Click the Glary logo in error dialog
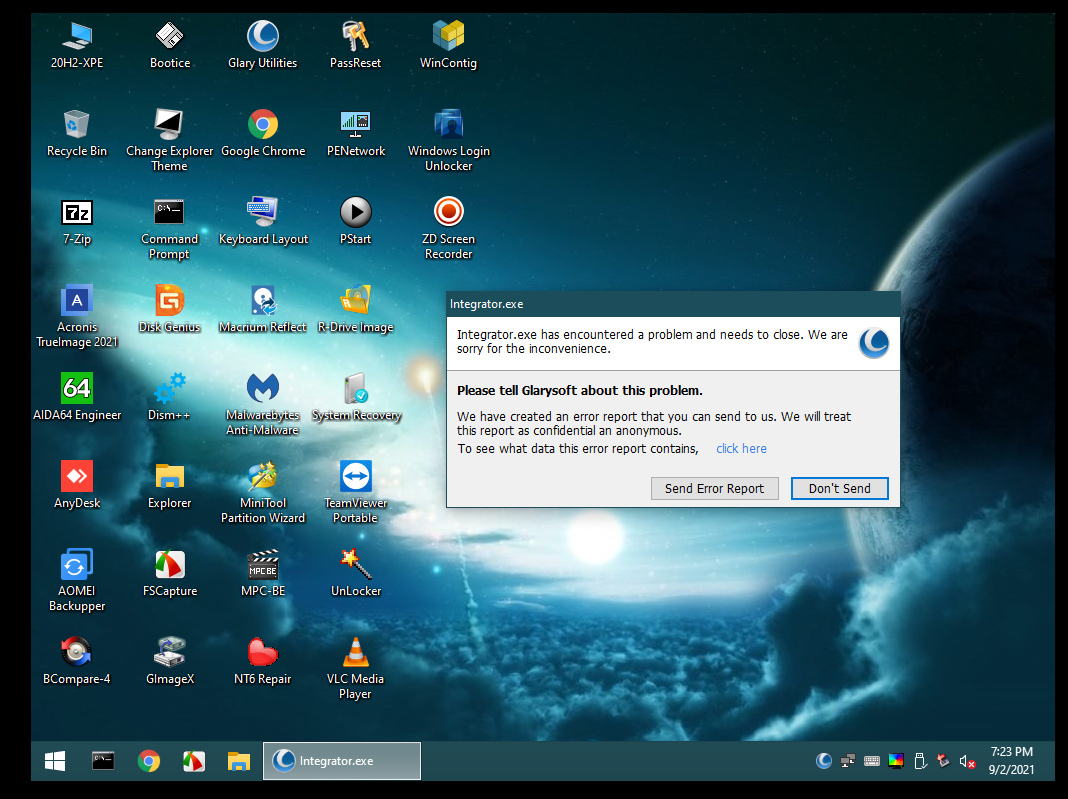Viewport: 1068px width, 799px height. [874, 343]
